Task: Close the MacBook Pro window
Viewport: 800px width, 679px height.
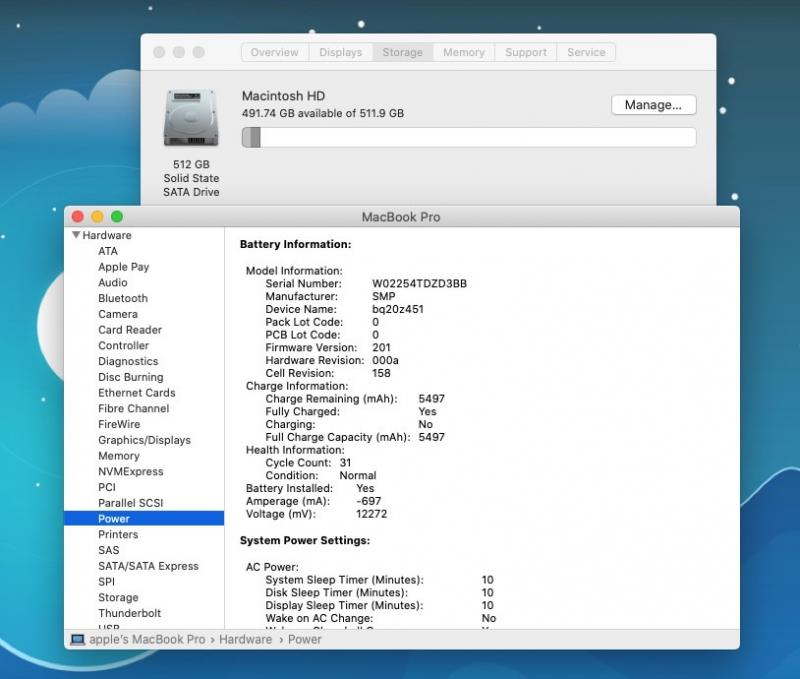Action: pos(78,217)
